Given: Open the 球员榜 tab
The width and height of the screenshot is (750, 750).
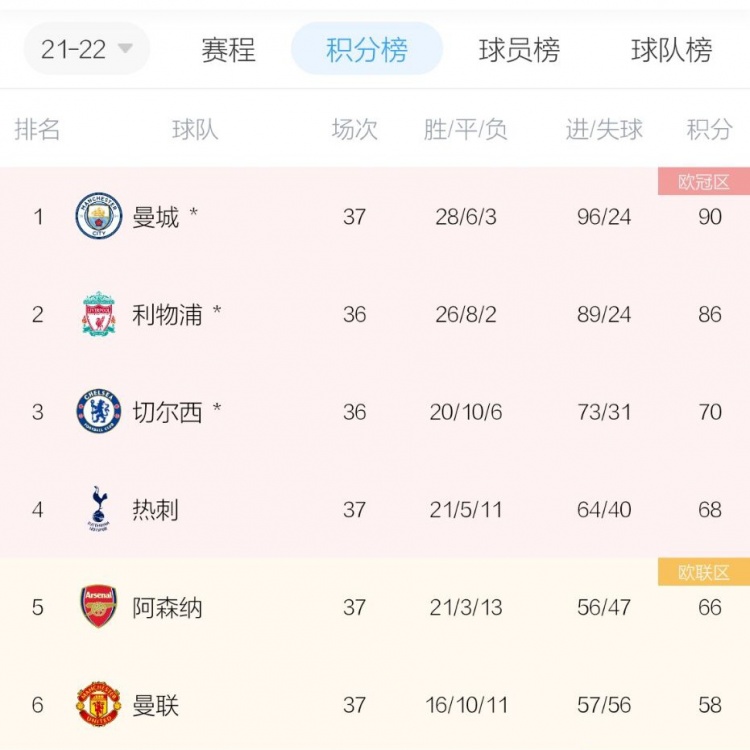Looking at the screenshot, I should coord(519,50).
